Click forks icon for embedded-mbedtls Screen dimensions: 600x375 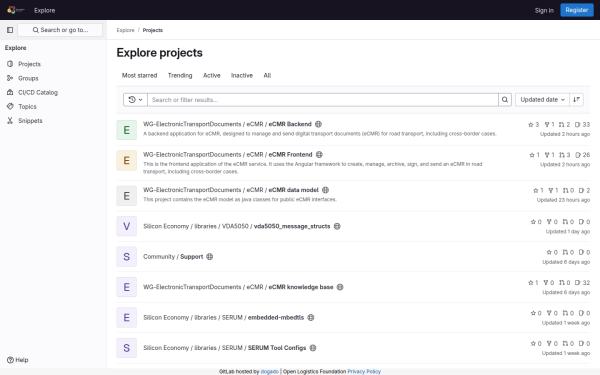pos(549,313)
